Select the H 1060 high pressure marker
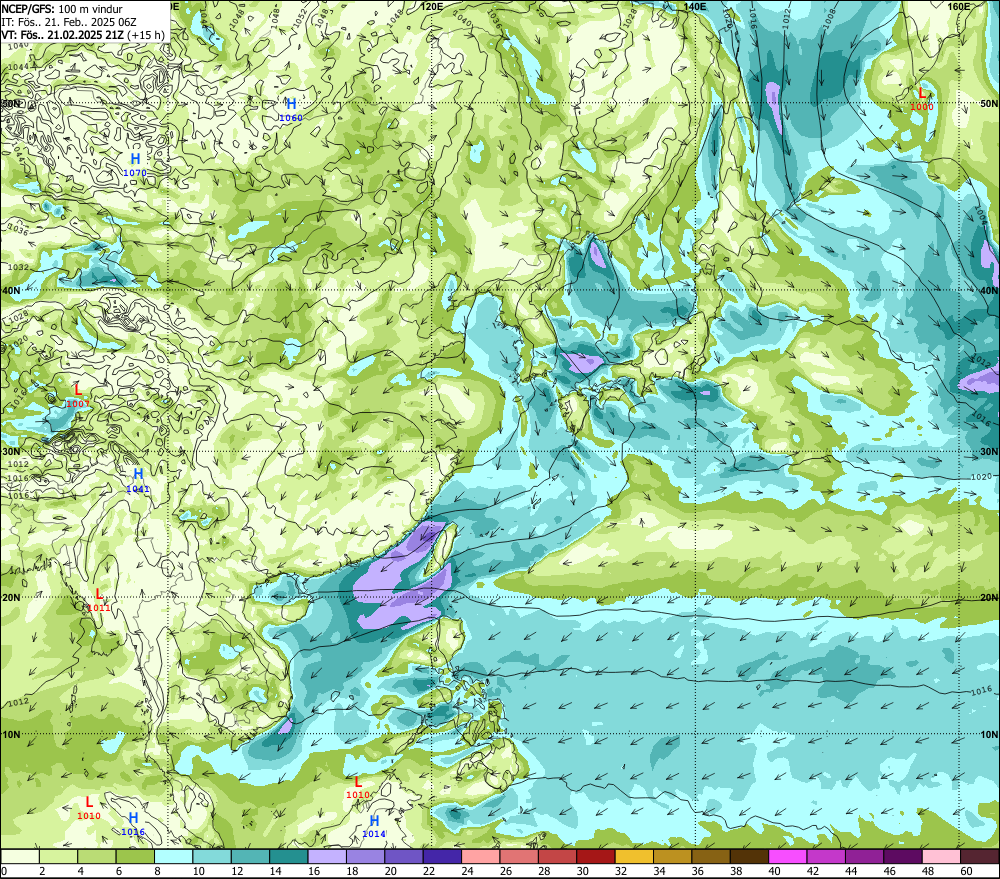1000x879 pixels. pos(291,109)
